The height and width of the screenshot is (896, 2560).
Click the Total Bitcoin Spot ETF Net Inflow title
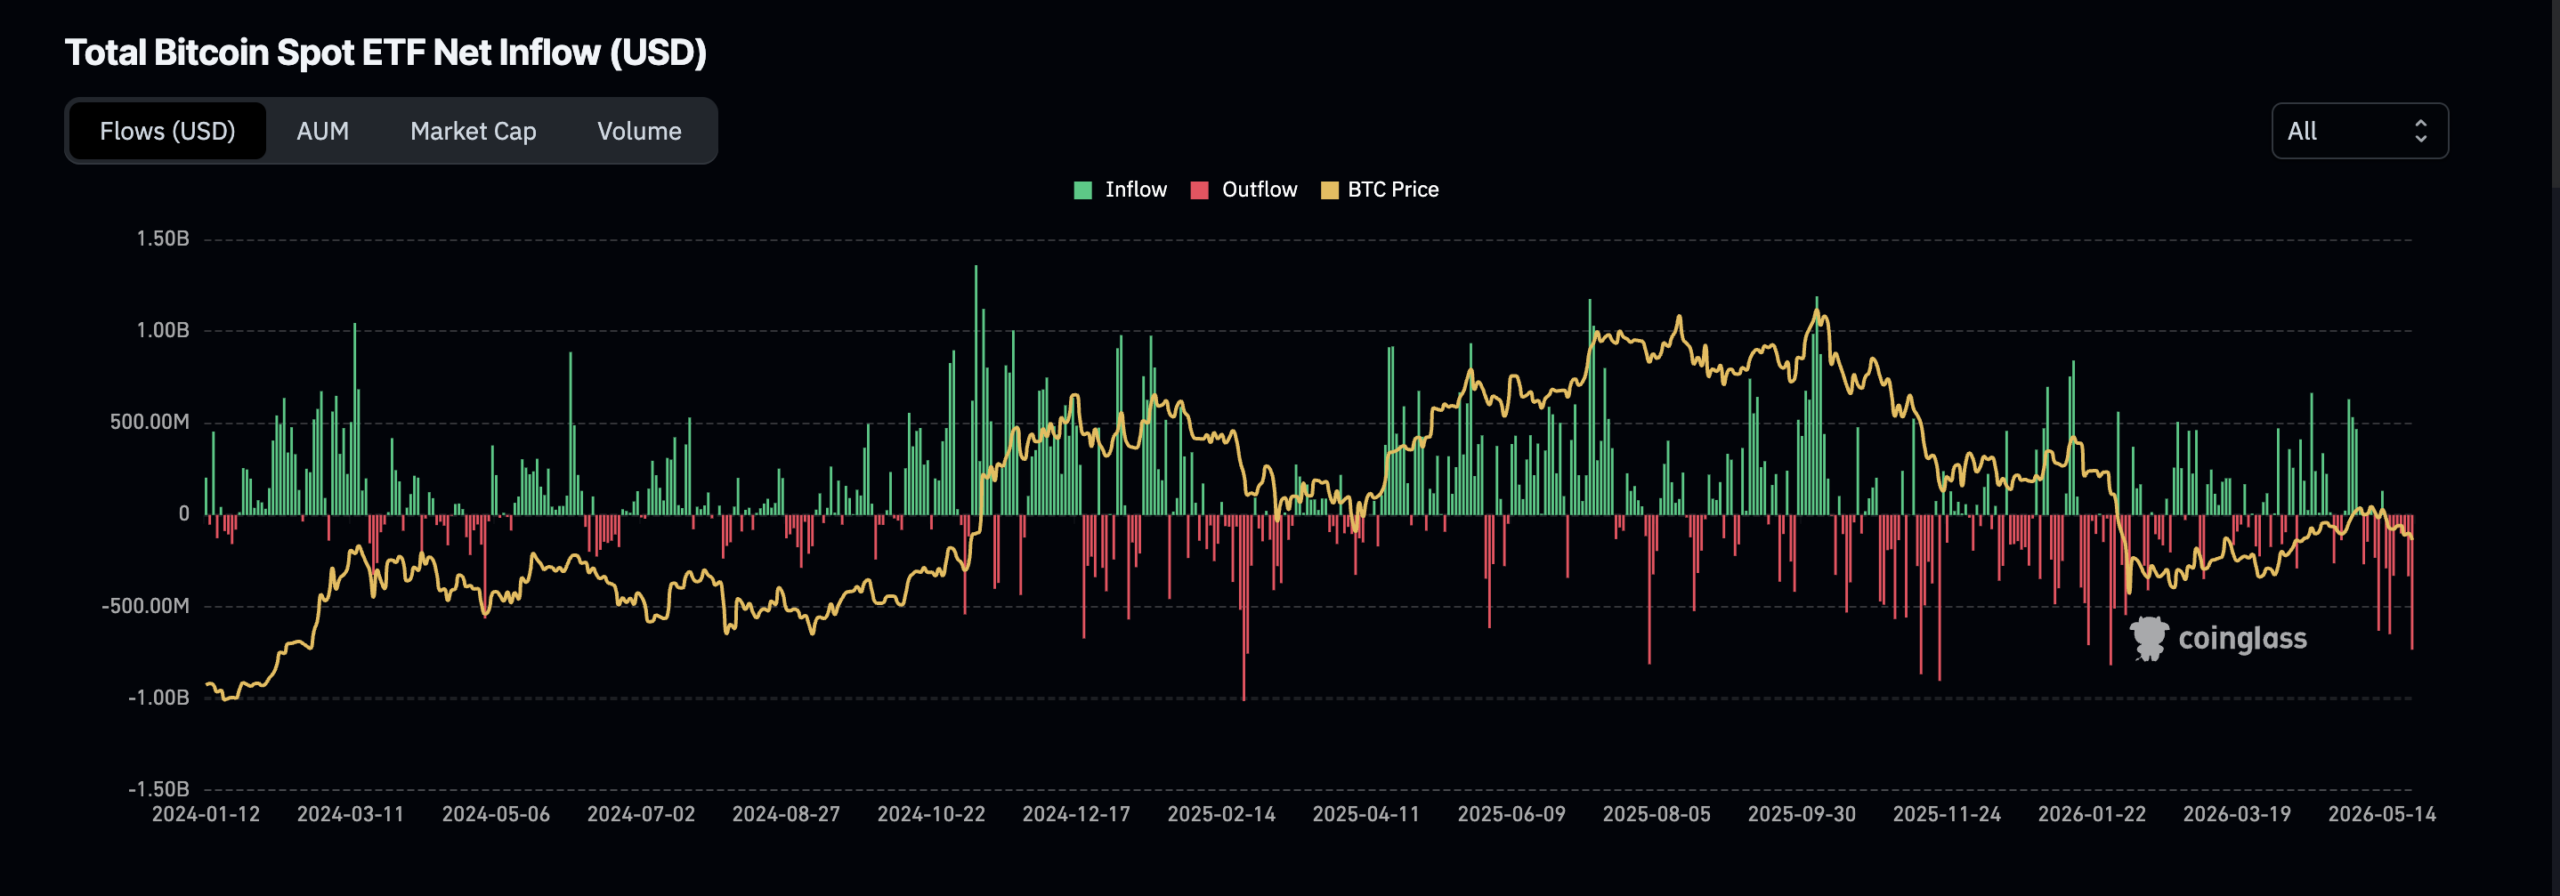(x=386, y=53)
